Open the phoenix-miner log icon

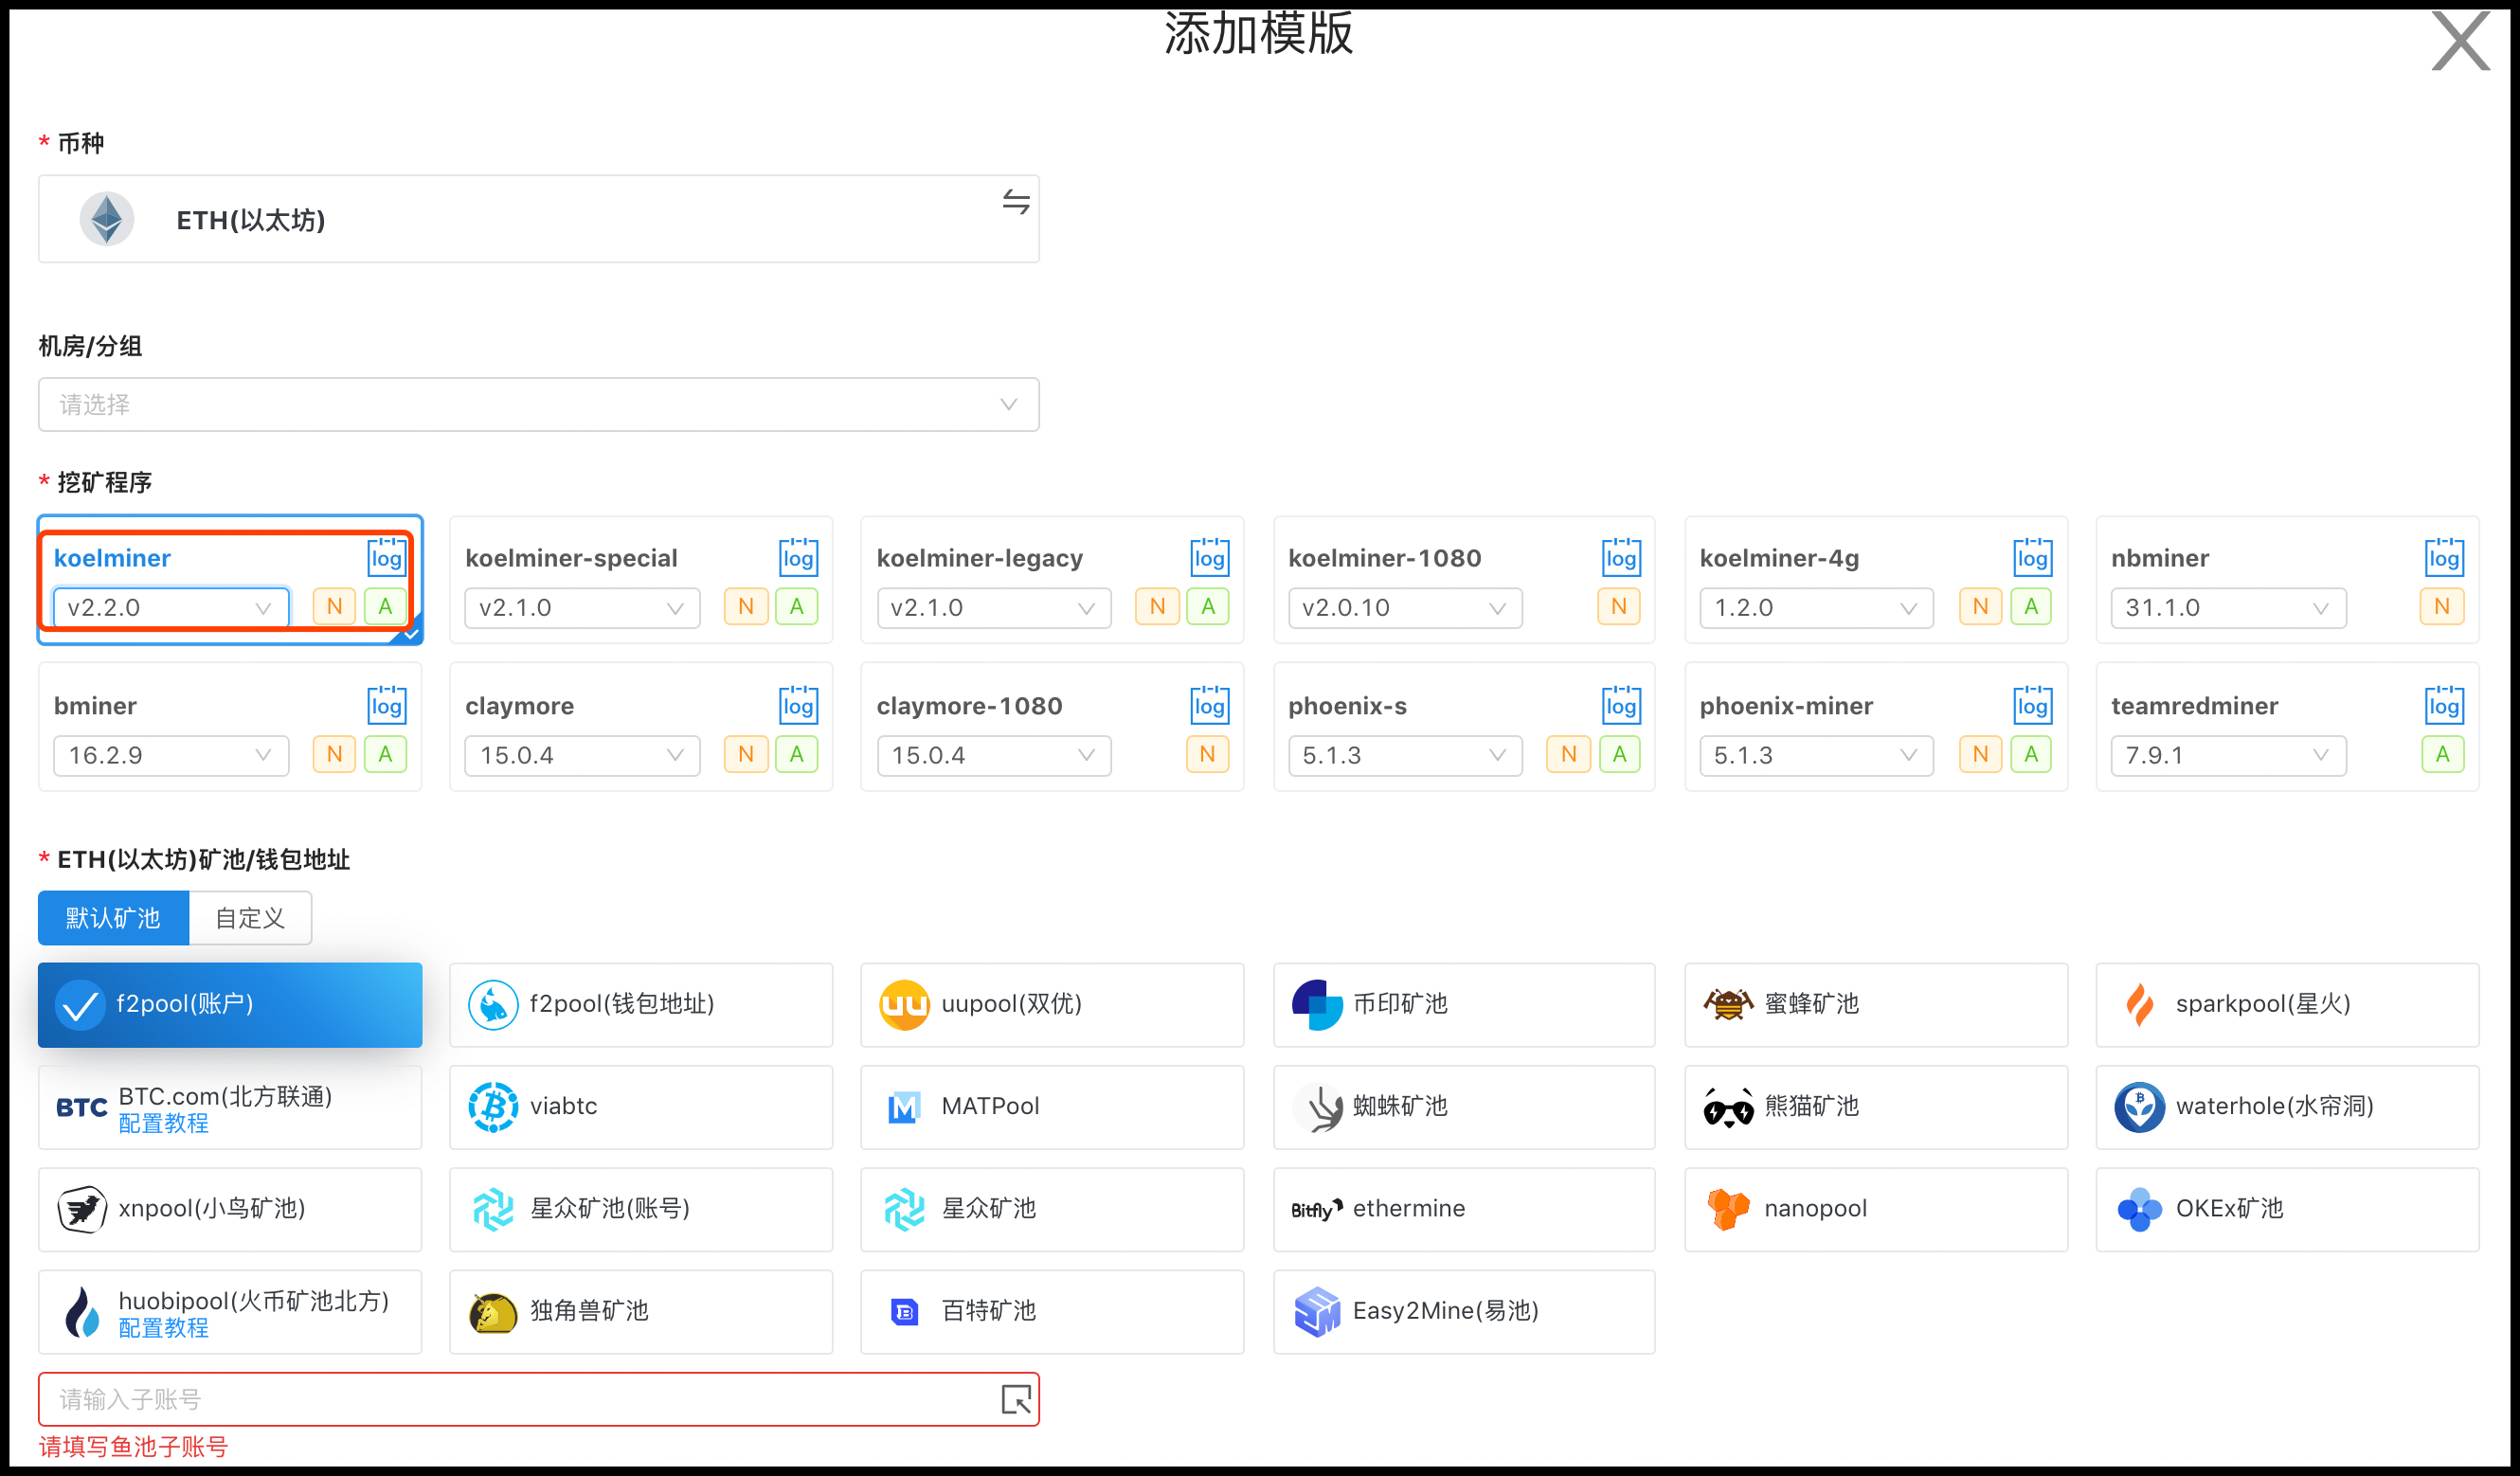point(2032,705)
